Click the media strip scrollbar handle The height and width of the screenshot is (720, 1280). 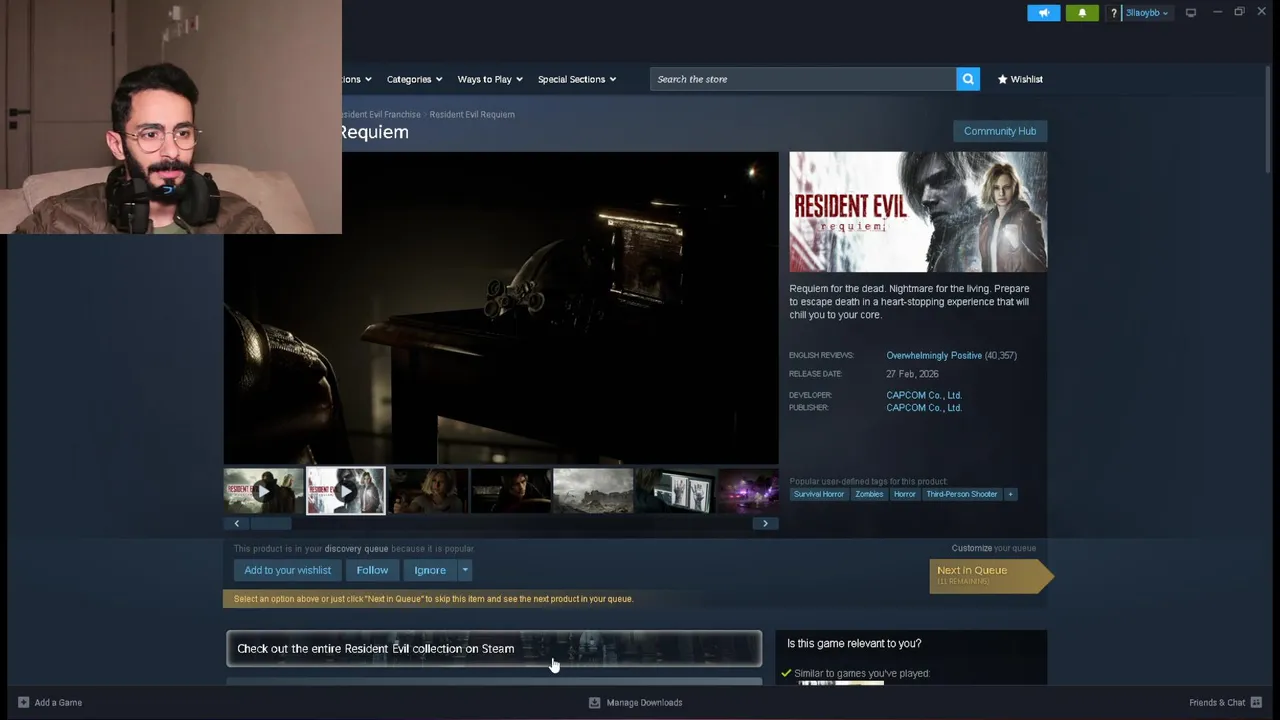pos(270,523)
